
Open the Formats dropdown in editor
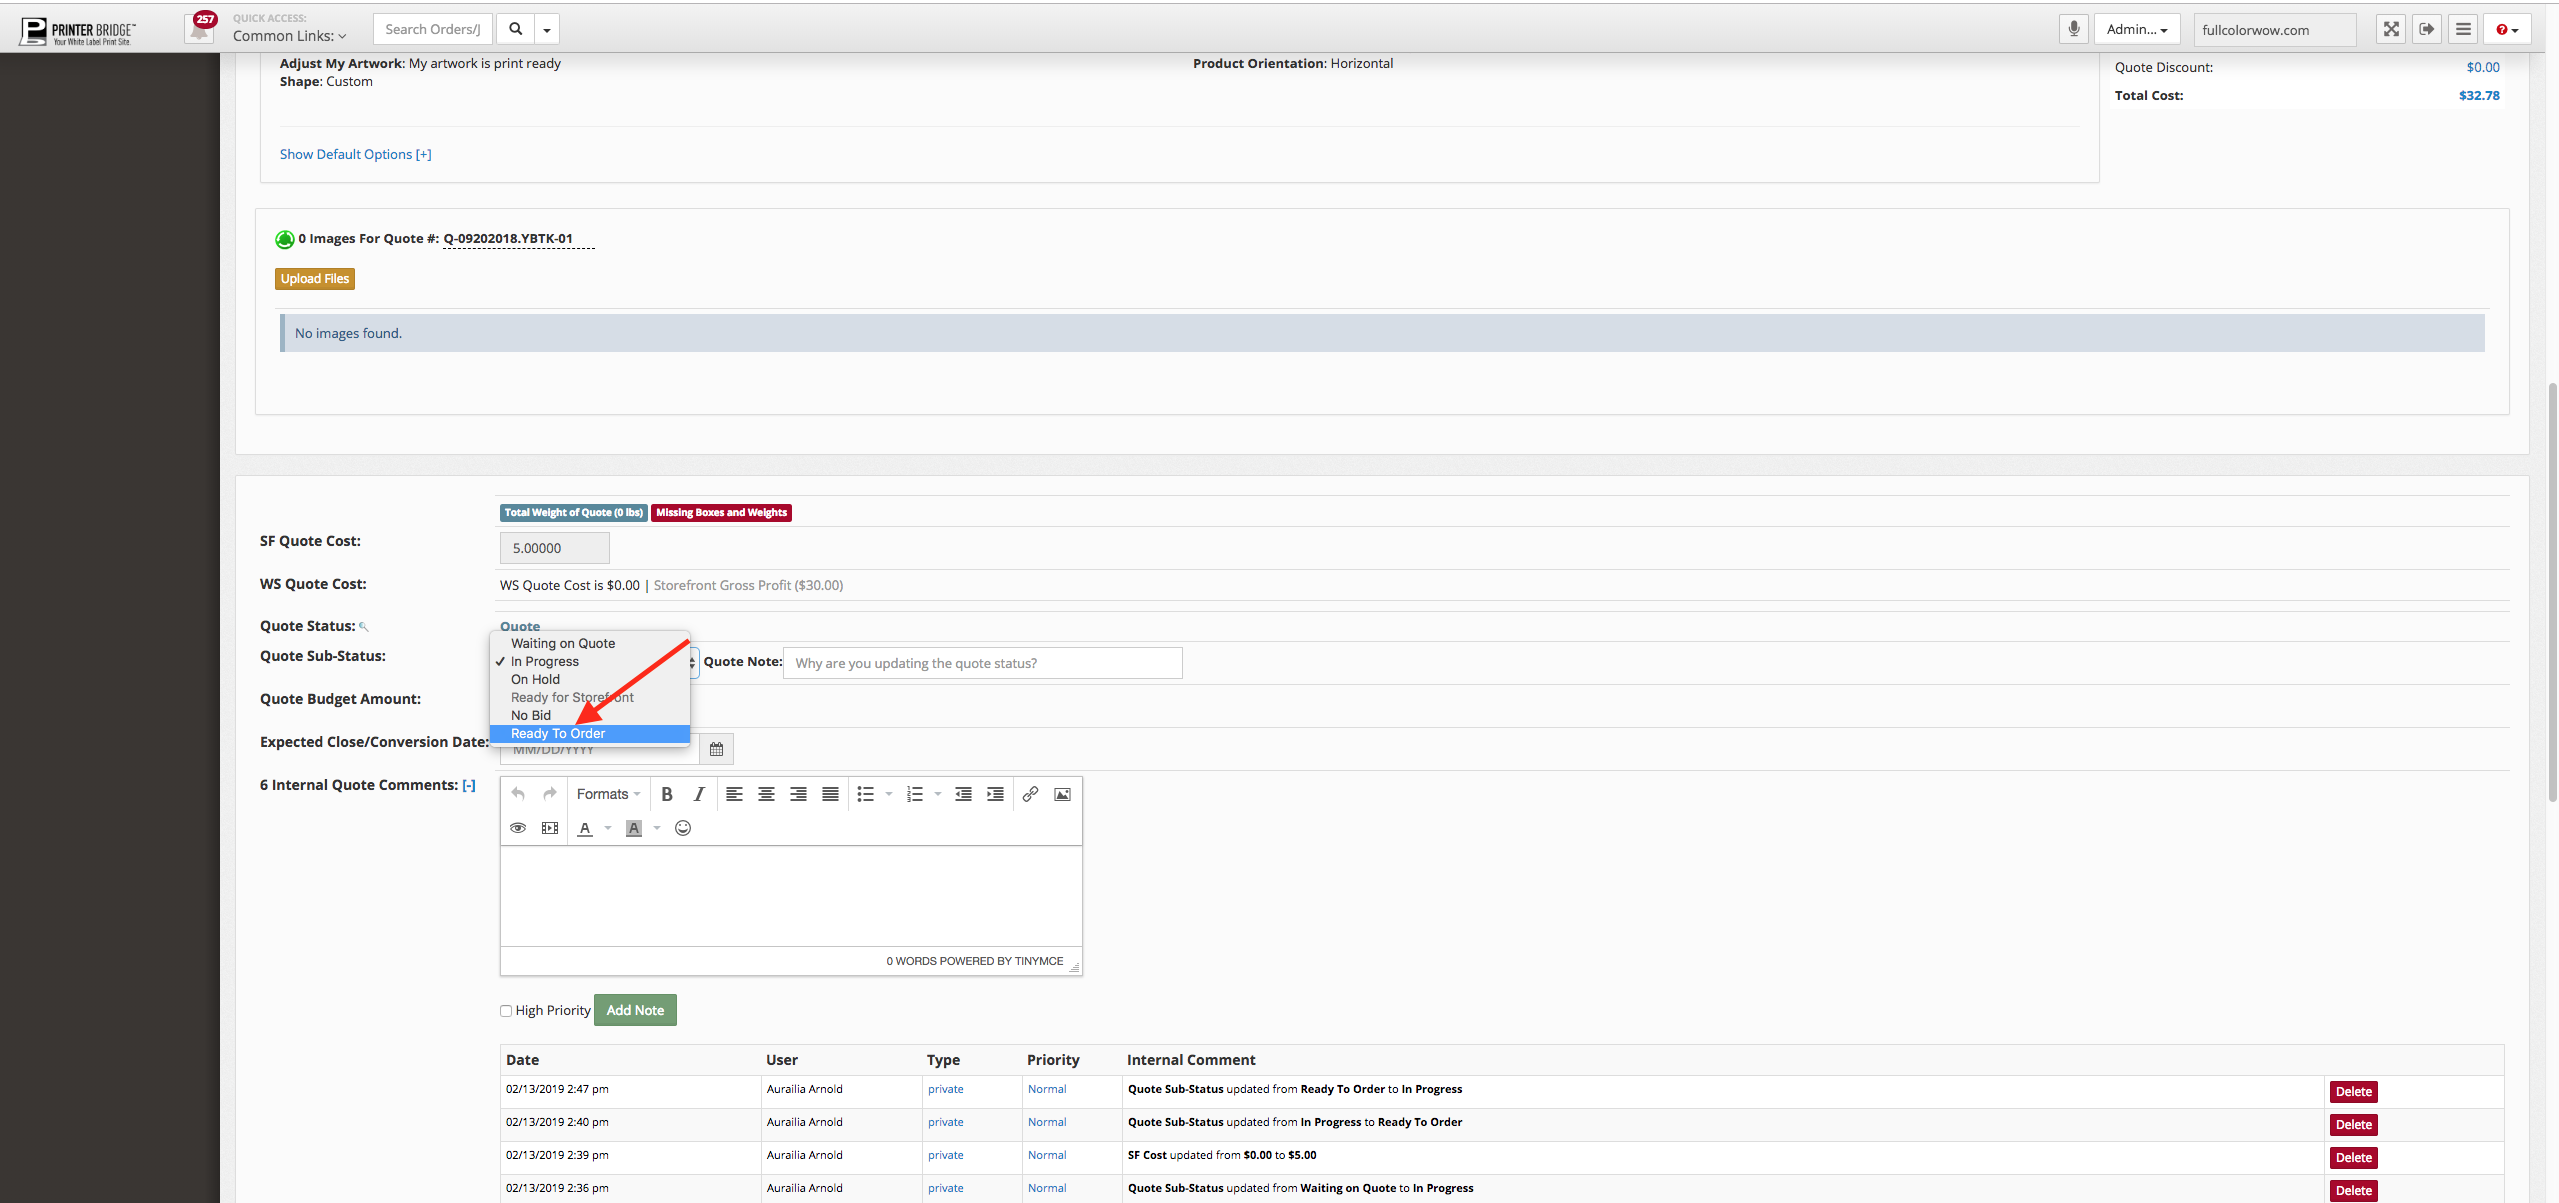(608, 794)
